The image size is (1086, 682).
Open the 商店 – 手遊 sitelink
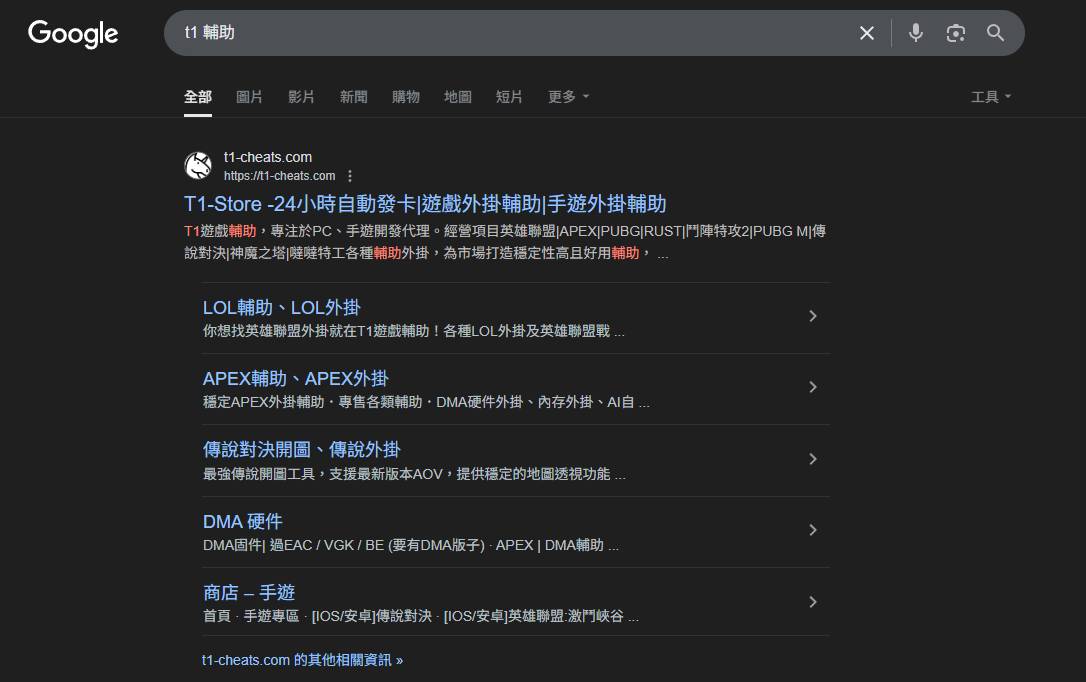click(249, 593)
